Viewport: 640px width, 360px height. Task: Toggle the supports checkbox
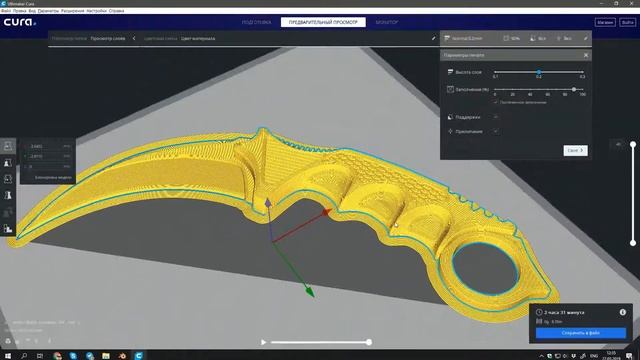(x=496, y=117)
